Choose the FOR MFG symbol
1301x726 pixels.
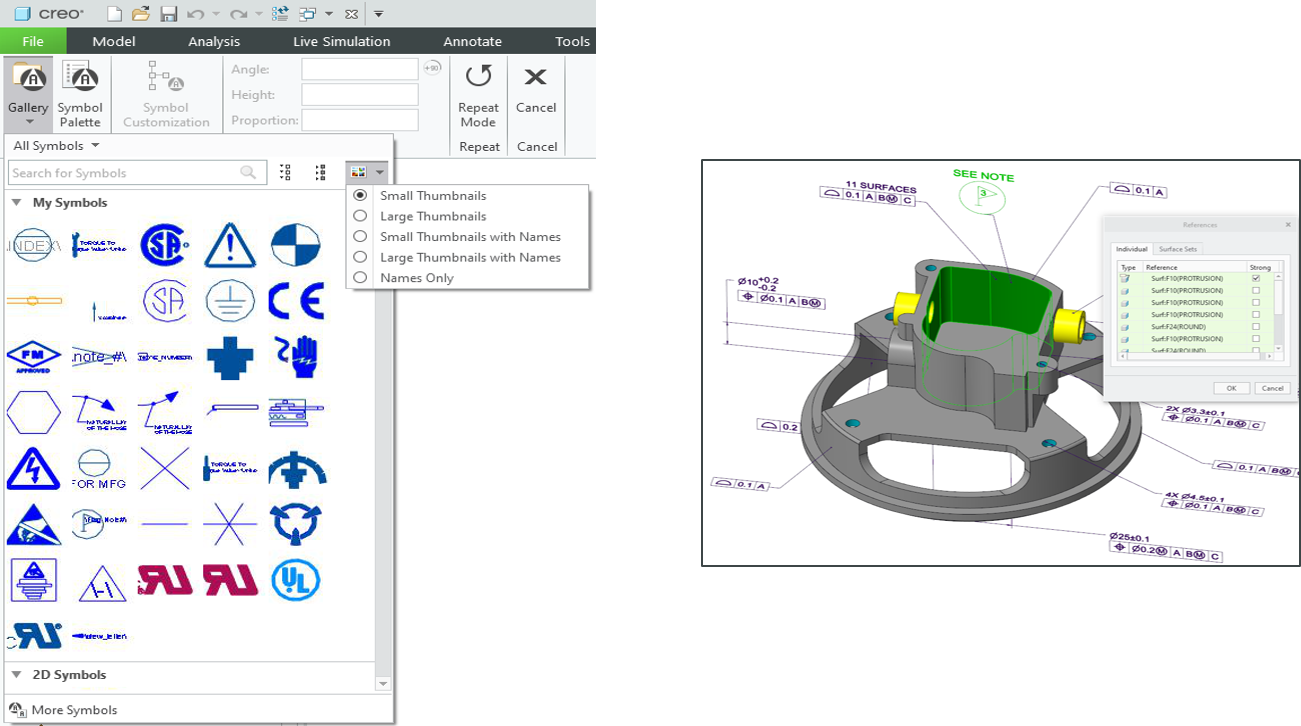(x=99, y=468)
